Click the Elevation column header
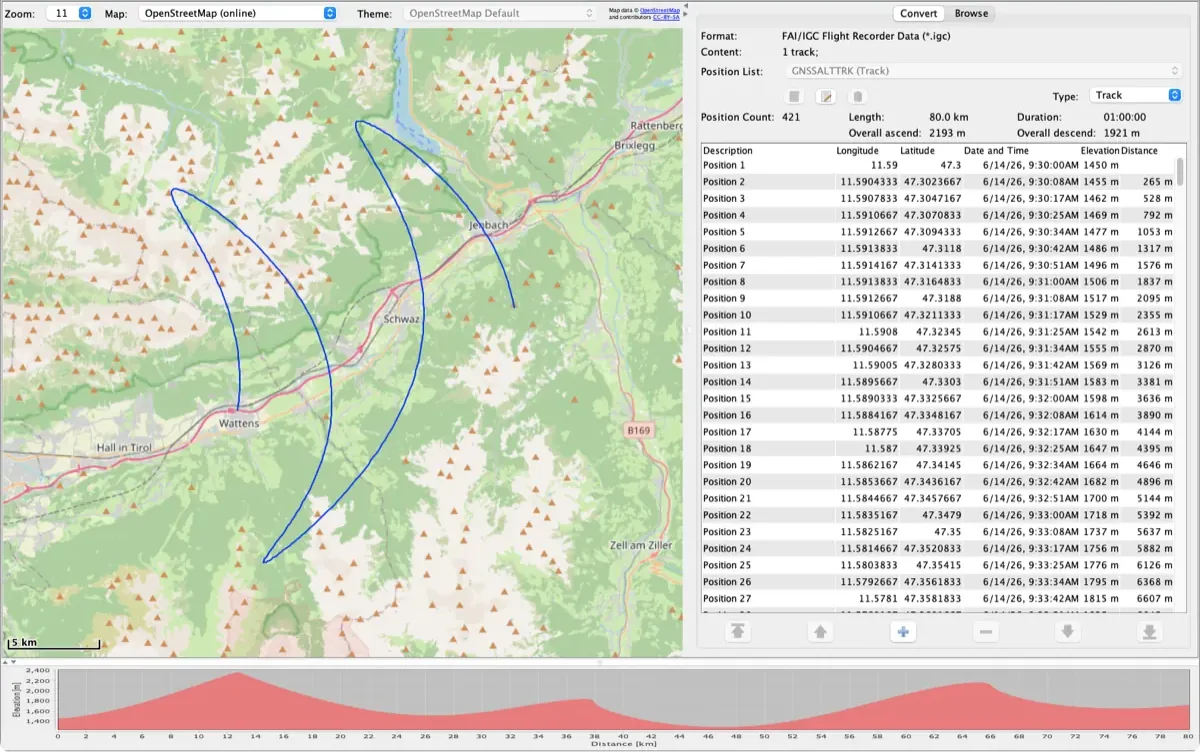This screenshot has height=752, width=1200. point(1100,151)
